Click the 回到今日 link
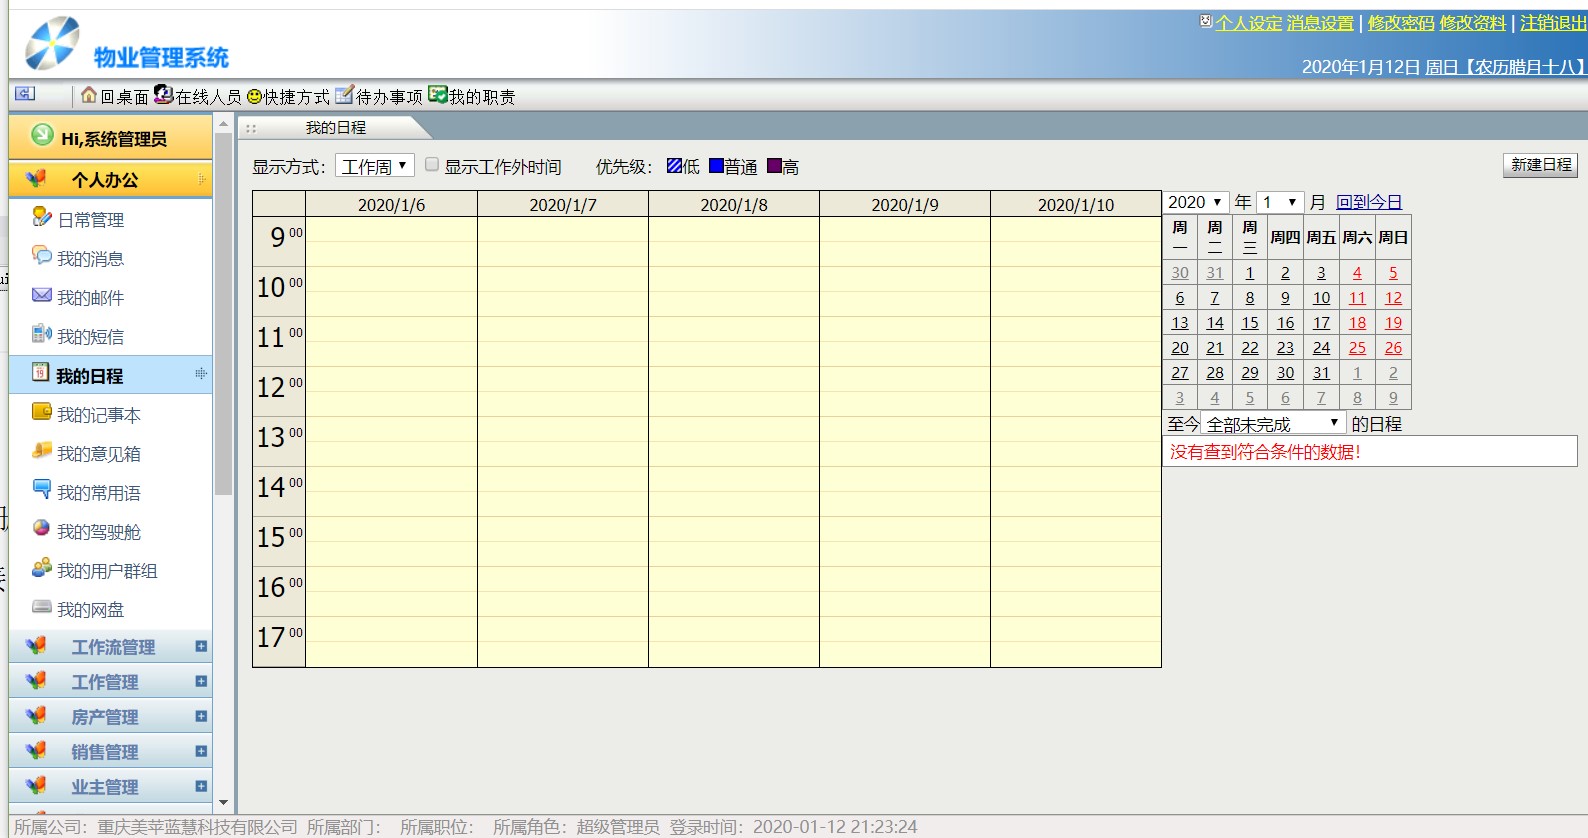Viewport: 1588px width, 838px height. (x=1368, y=202)
